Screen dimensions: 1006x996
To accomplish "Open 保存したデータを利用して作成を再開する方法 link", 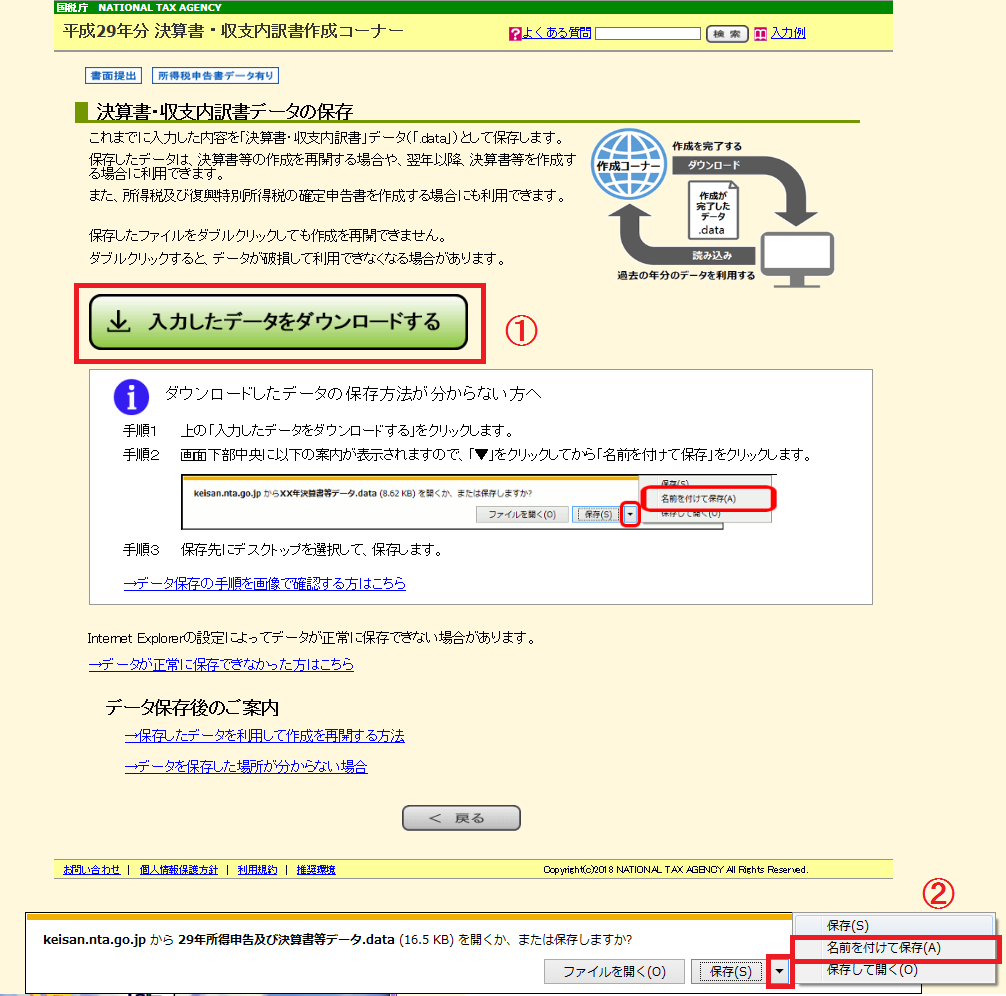I will pos(264,735).
